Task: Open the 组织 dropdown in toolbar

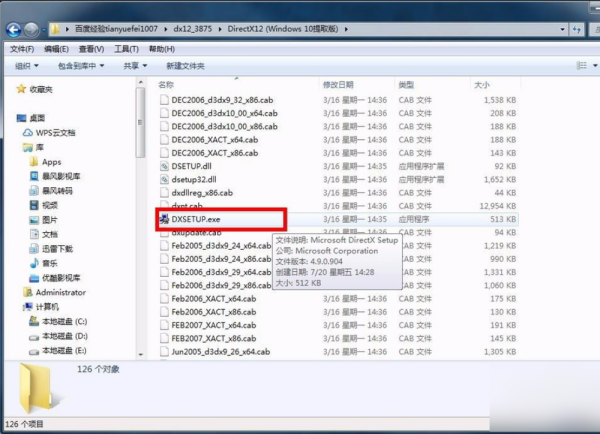Action: 27,65
